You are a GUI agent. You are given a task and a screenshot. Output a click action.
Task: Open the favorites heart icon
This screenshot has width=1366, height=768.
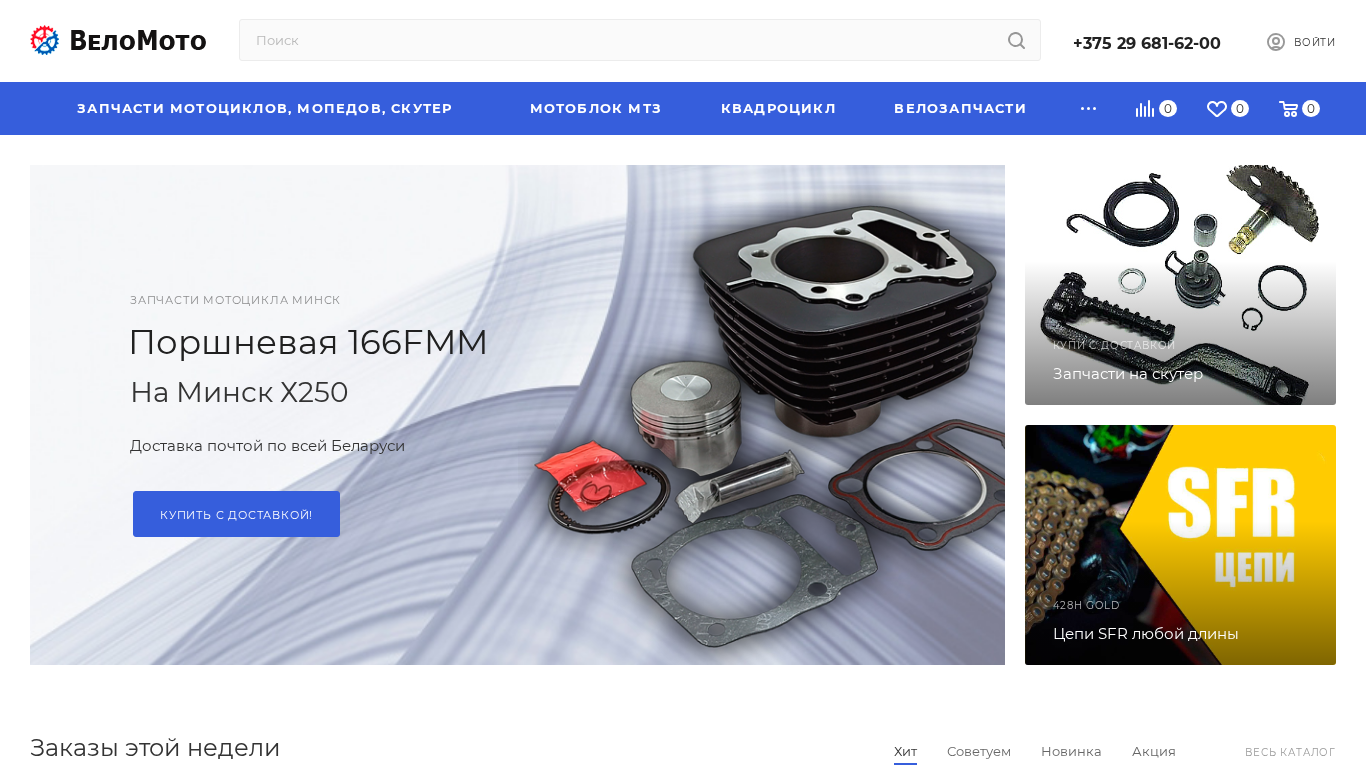point(1216,109)
